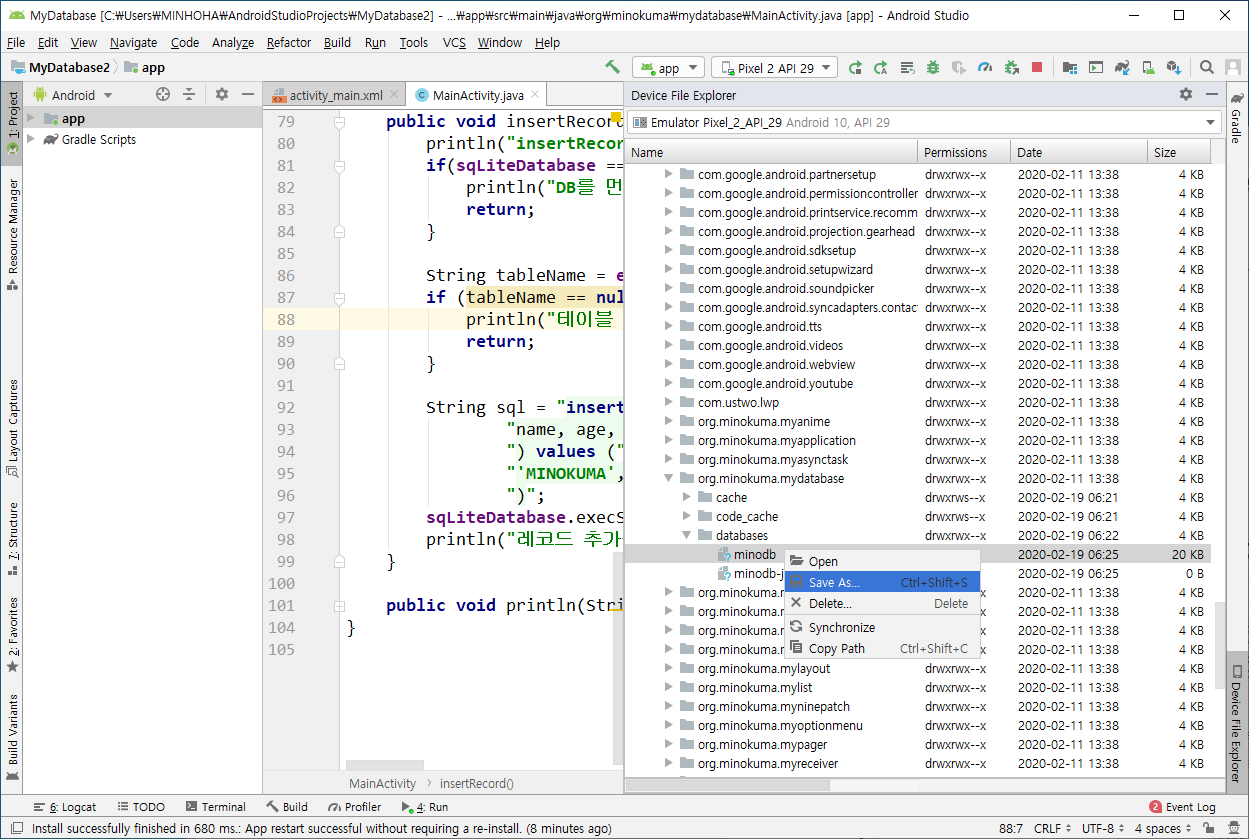The height and width of the screenshot is (839, 1249).
Task: Open the emulator device selector combo box
Action: [x=924, y=122]
